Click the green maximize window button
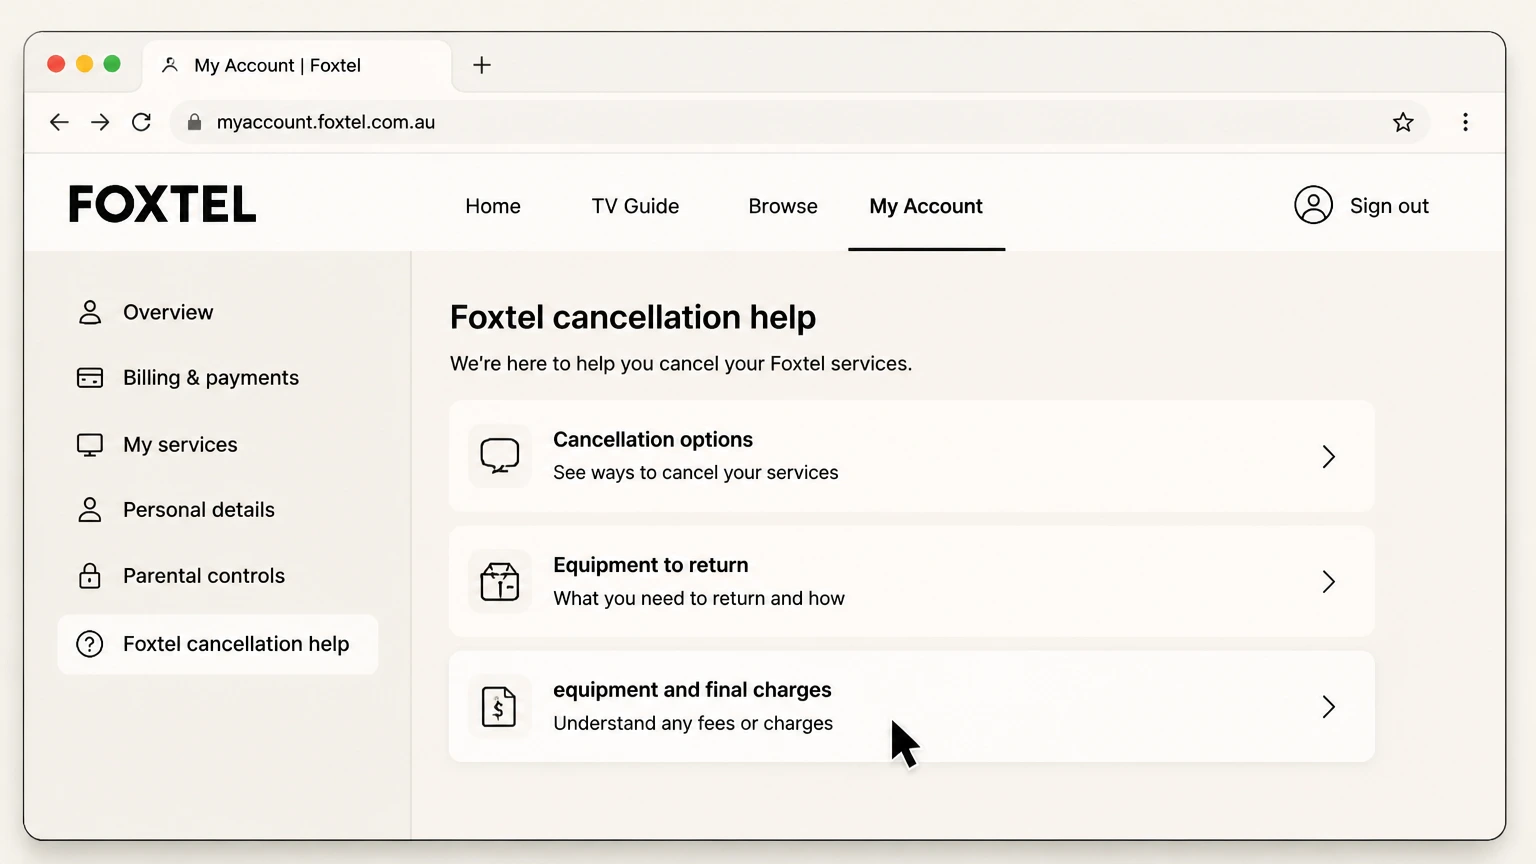1536x864 pixels. (x=112, y=64)
